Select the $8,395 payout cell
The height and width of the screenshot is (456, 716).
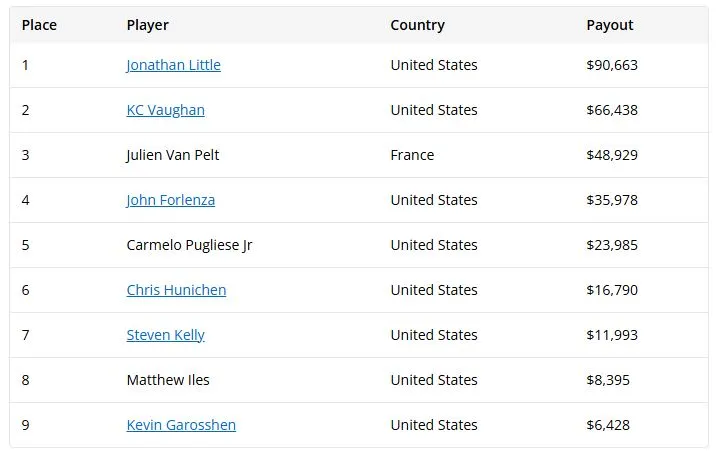click(x=608, y=380)
